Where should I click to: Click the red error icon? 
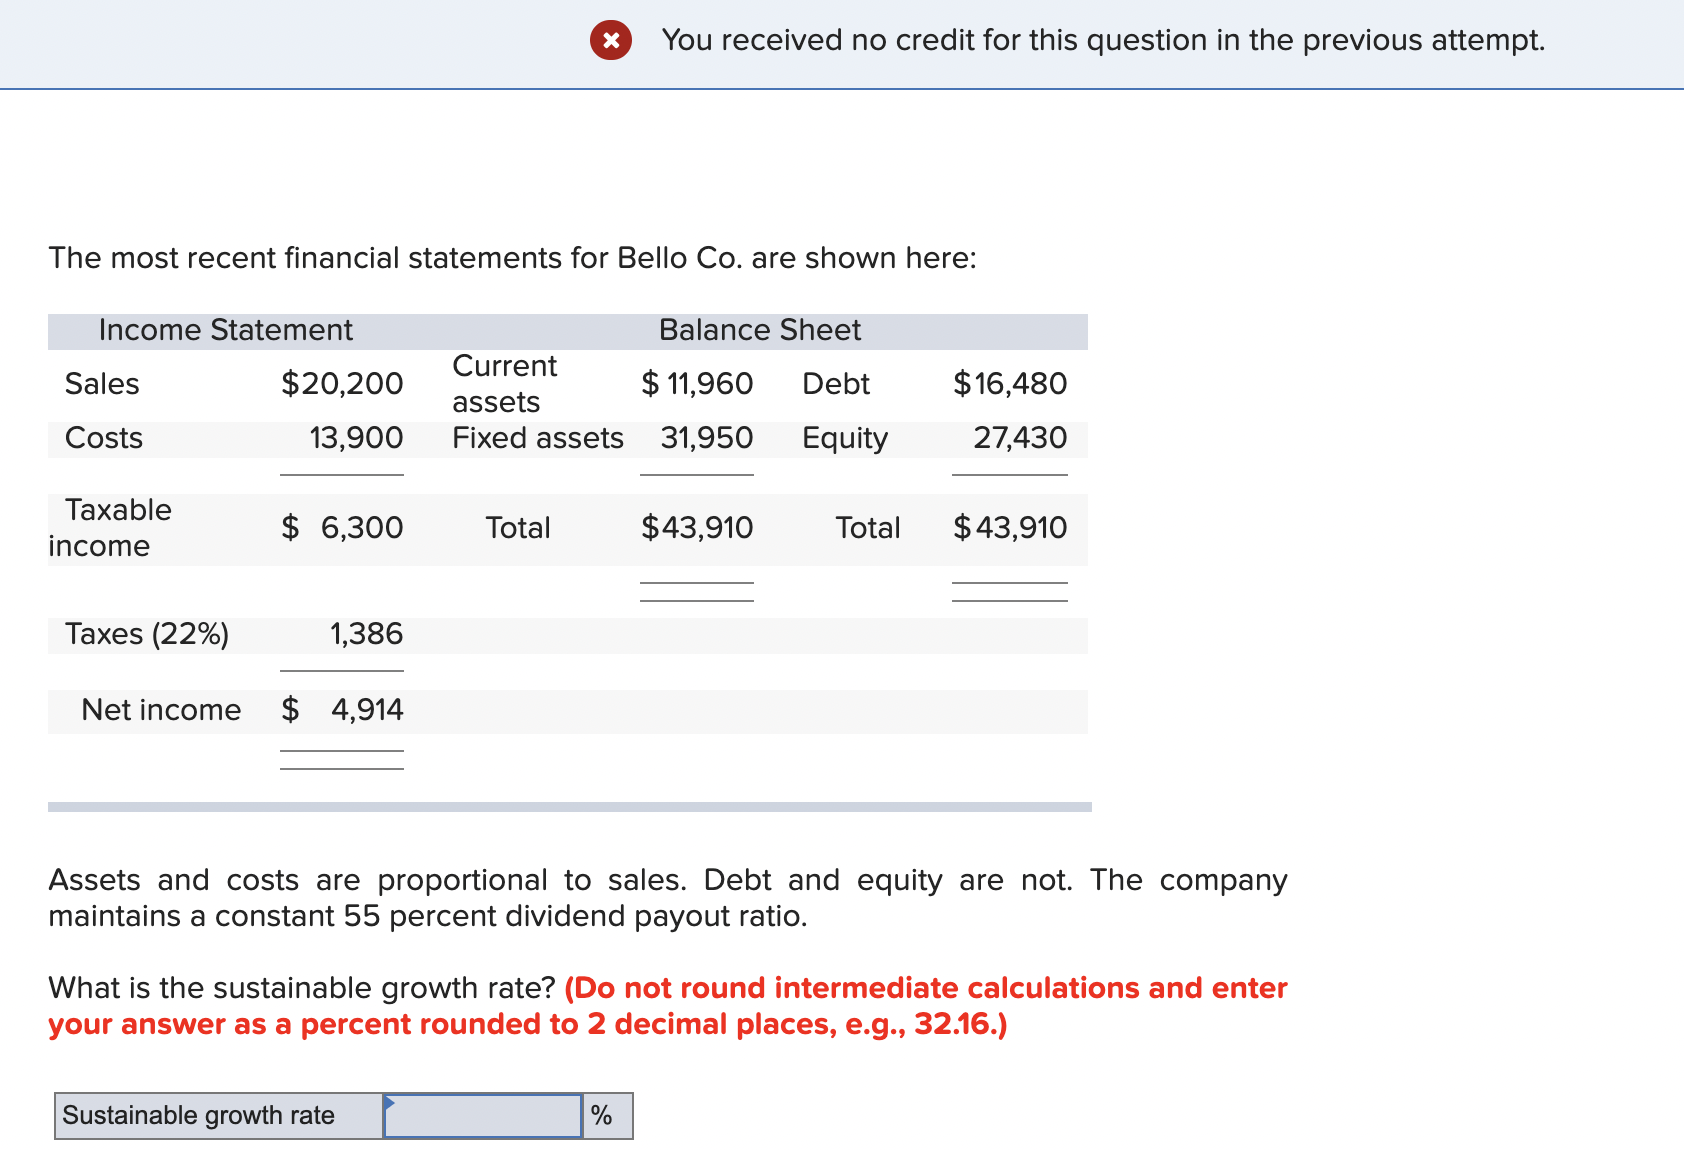(611, 41)
